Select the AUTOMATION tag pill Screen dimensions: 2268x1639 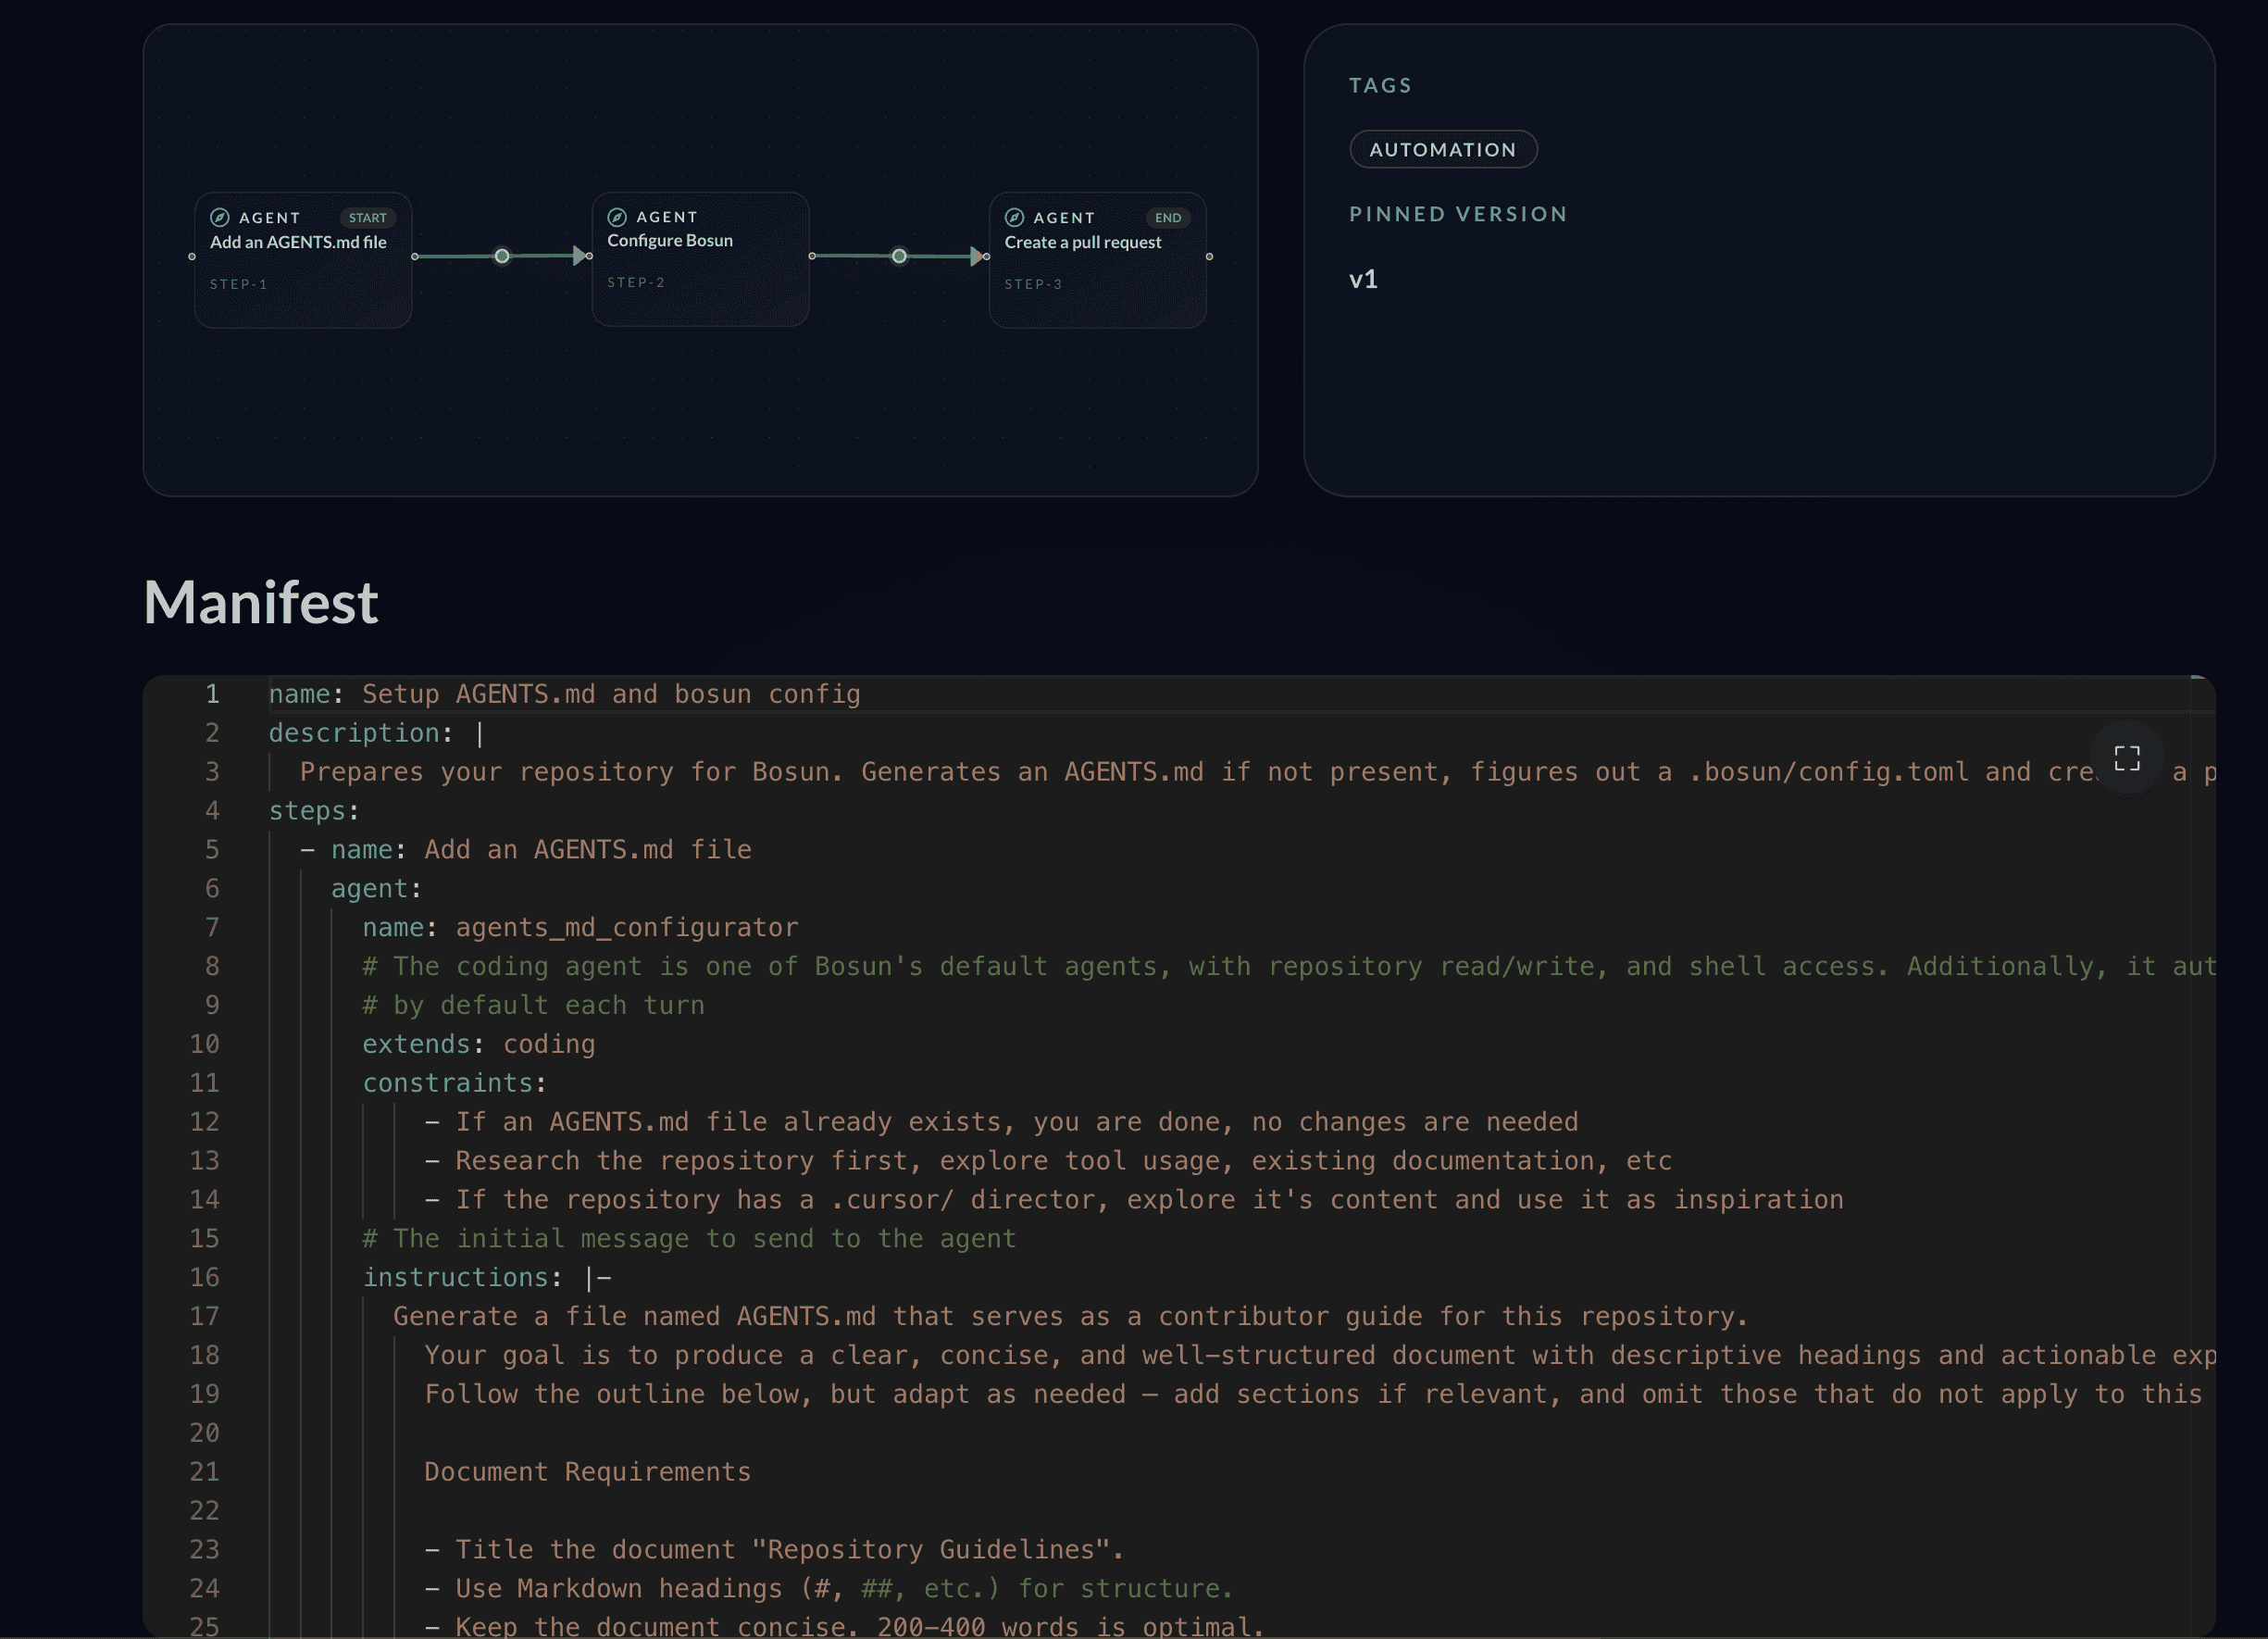(x=1442, y=150)
